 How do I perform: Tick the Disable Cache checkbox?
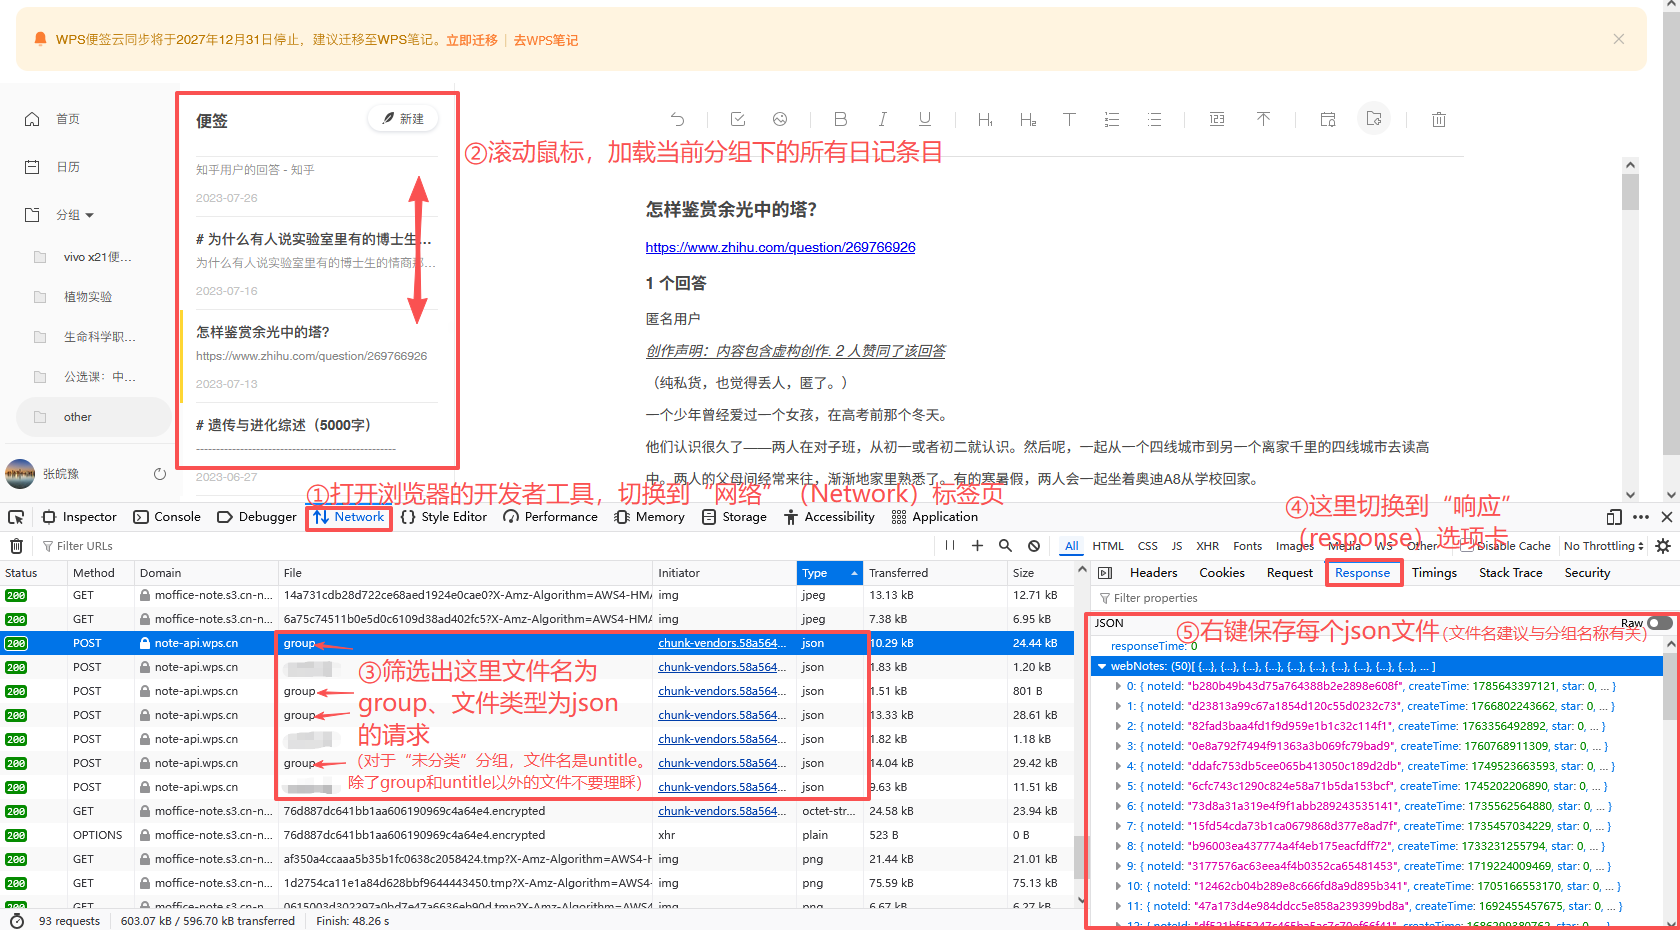tap(1467, 546)
